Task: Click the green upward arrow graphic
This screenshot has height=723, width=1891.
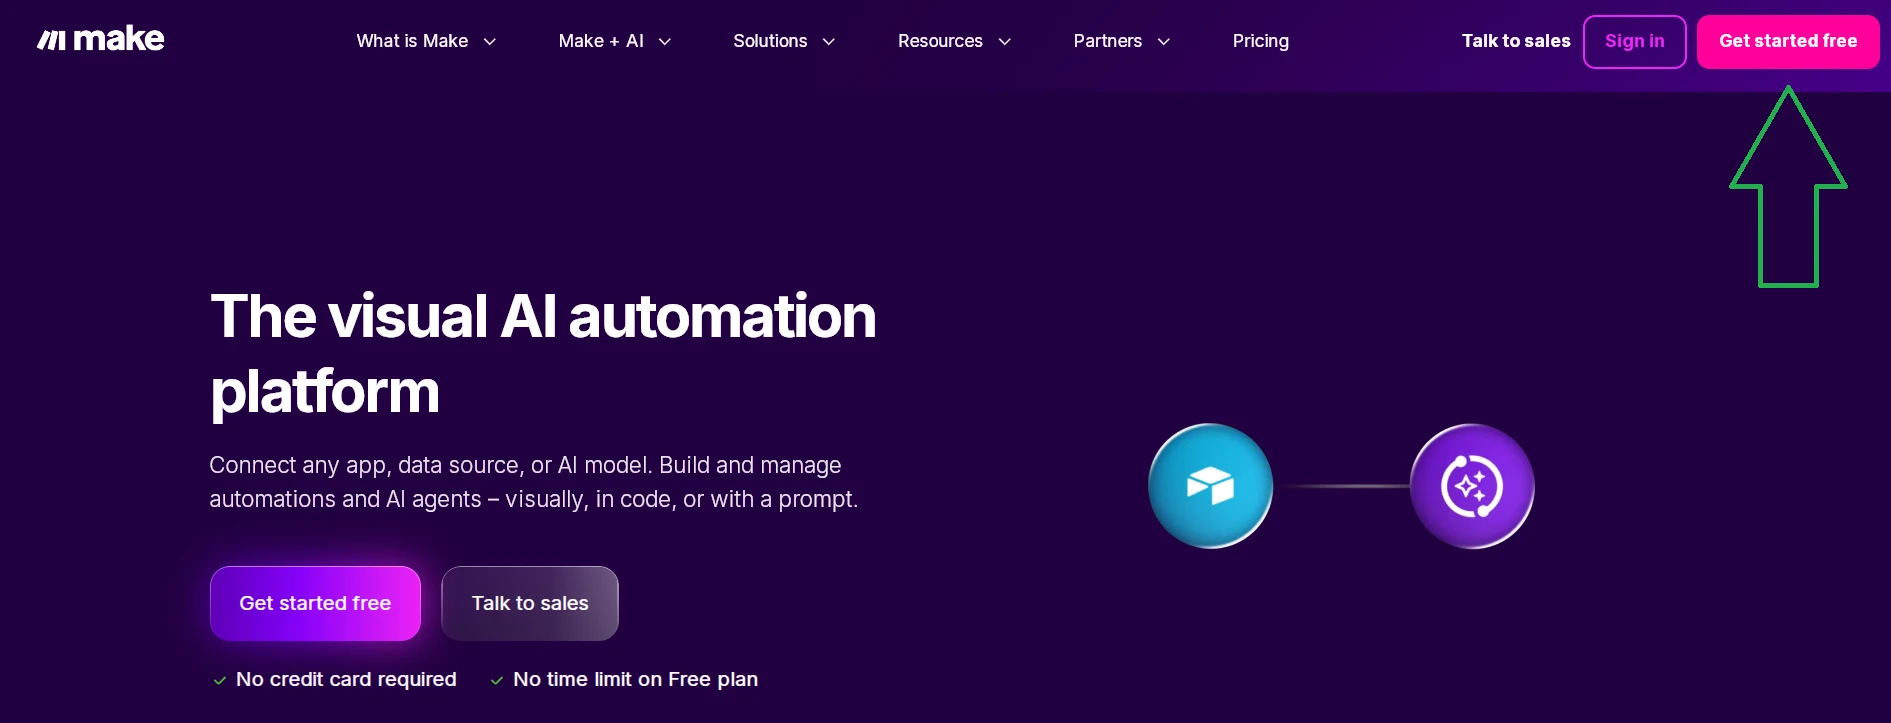Action: tap(1788, 187)
